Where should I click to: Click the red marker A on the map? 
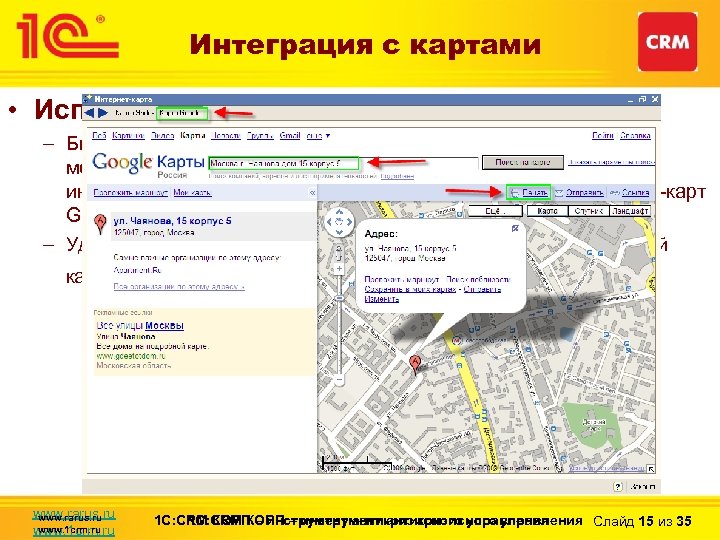point(415,366)
